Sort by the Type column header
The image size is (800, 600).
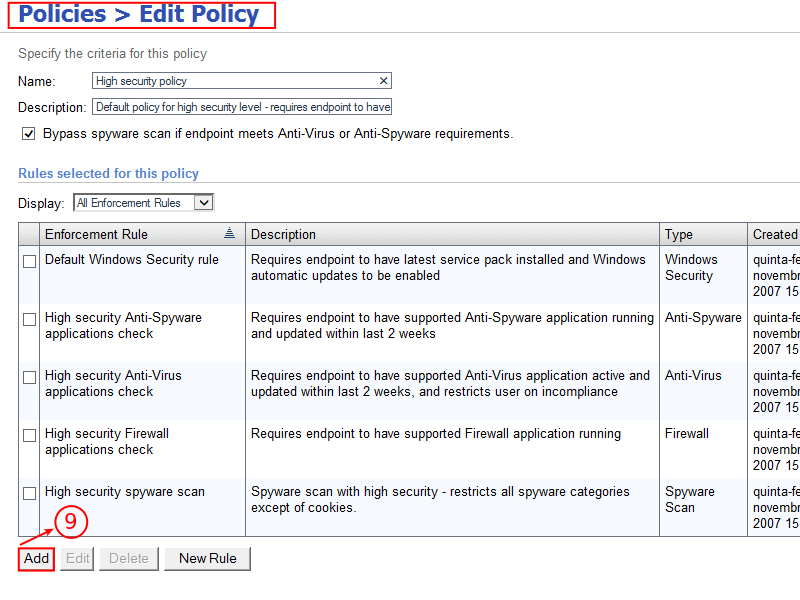[x=703, y=234]
